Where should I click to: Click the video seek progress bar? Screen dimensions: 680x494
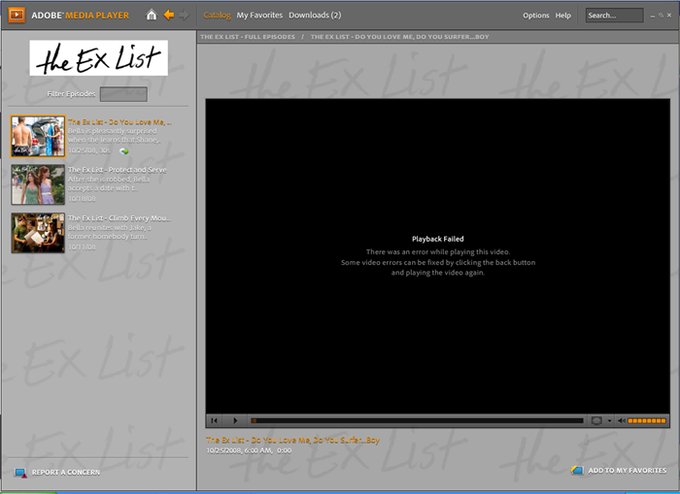coord(417,420)
